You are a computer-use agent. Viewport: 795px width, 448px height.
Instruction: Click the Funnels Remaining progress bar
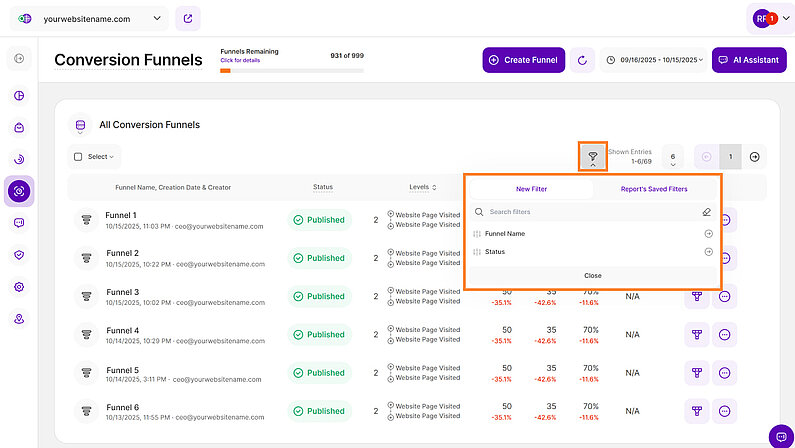tap(291, 70)
